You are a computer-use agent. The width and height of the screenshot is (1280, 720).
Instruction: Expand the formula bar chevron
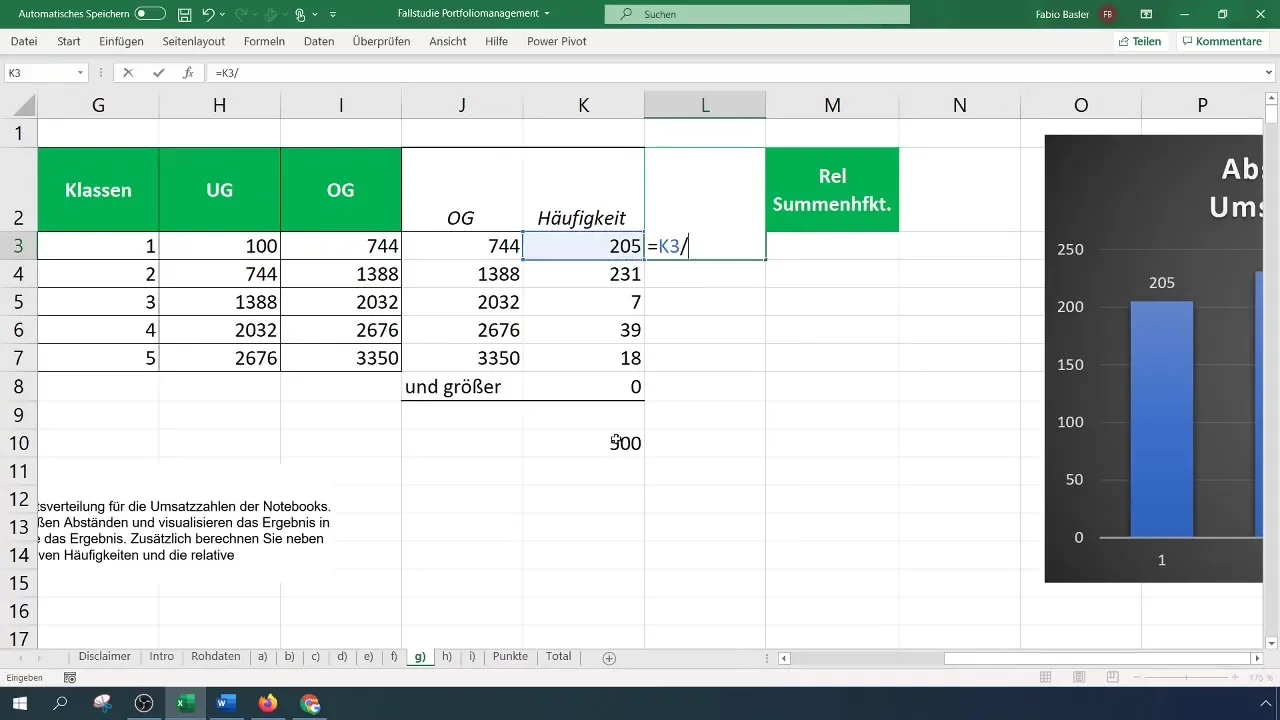click(1270, 73)
